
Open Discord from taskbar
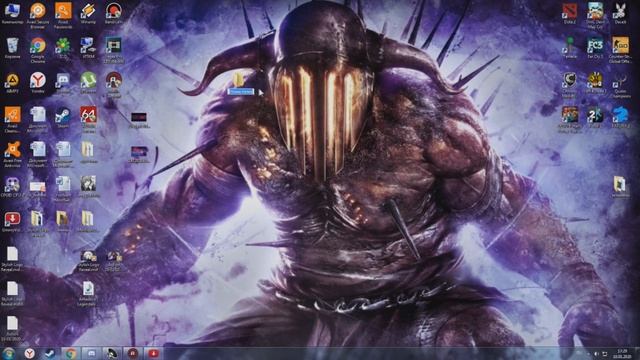pos(91,353)
